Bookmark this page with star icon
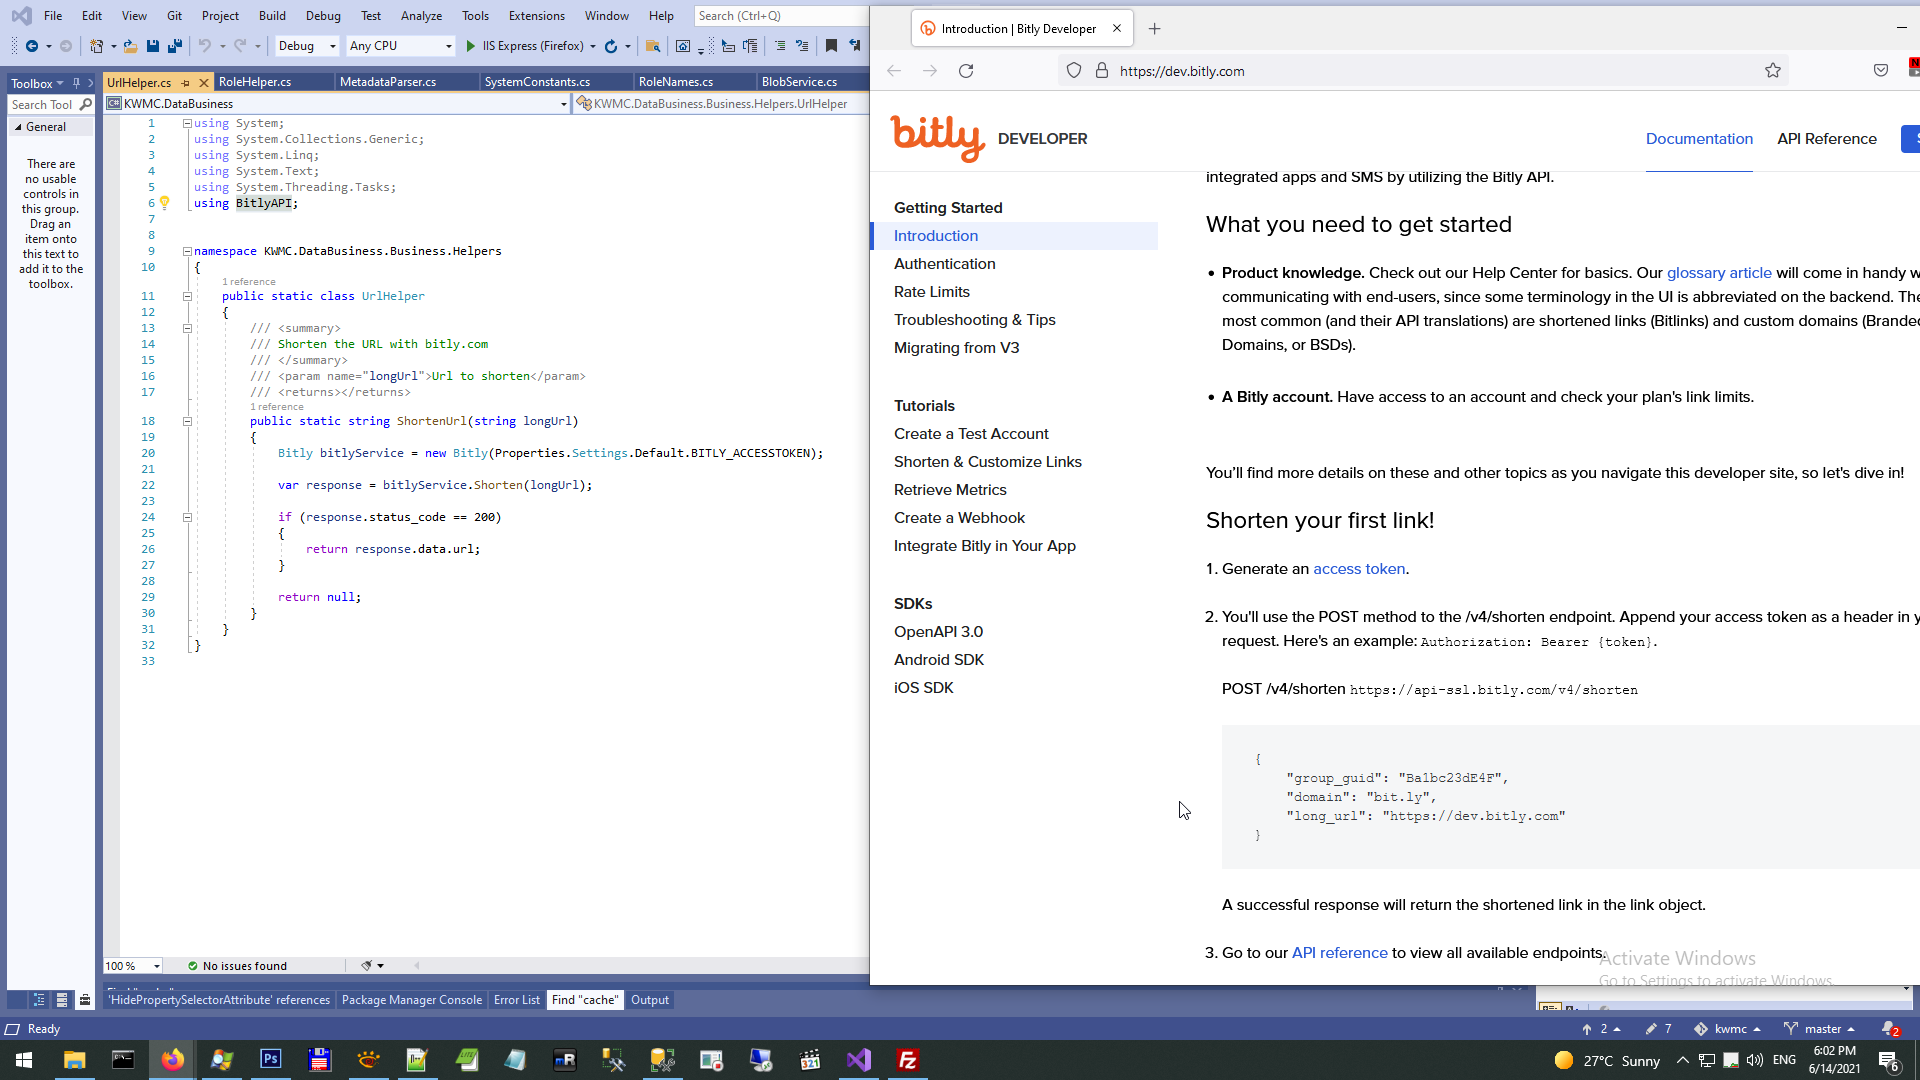The height and width of the screenshot is (1080, 1920). (1772, 71)
